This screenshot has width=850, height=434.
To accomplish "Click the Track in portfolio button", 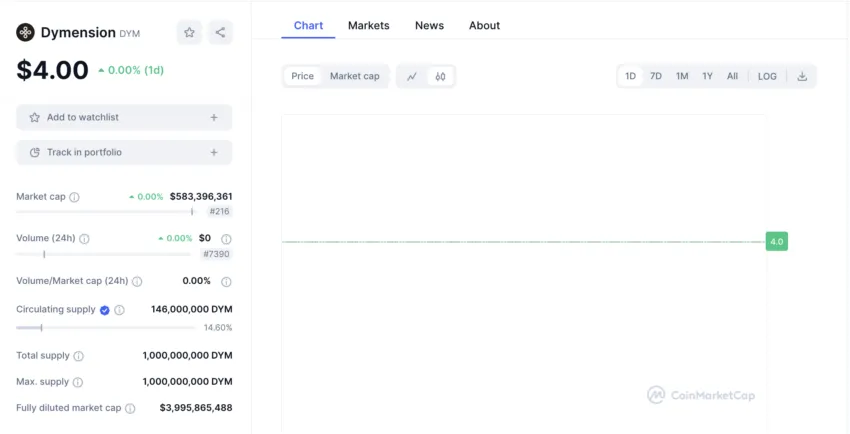I will click(x=124, y=153).
